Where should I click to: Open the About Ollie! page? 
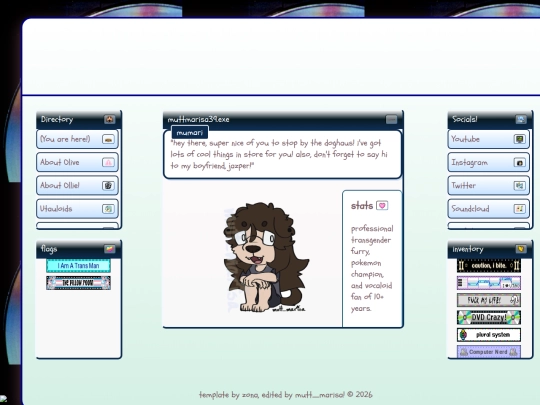77,185
